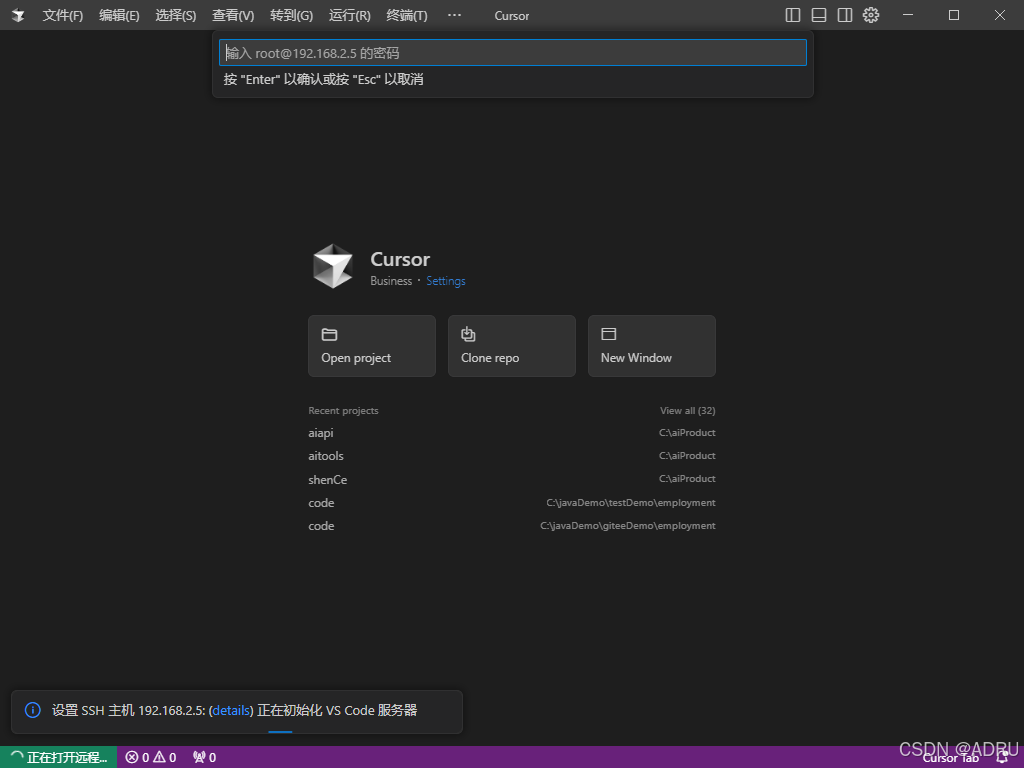Screen dimensions: 1024x768
Task: Click the details link in SSH notification
Action: click(231, 711)
